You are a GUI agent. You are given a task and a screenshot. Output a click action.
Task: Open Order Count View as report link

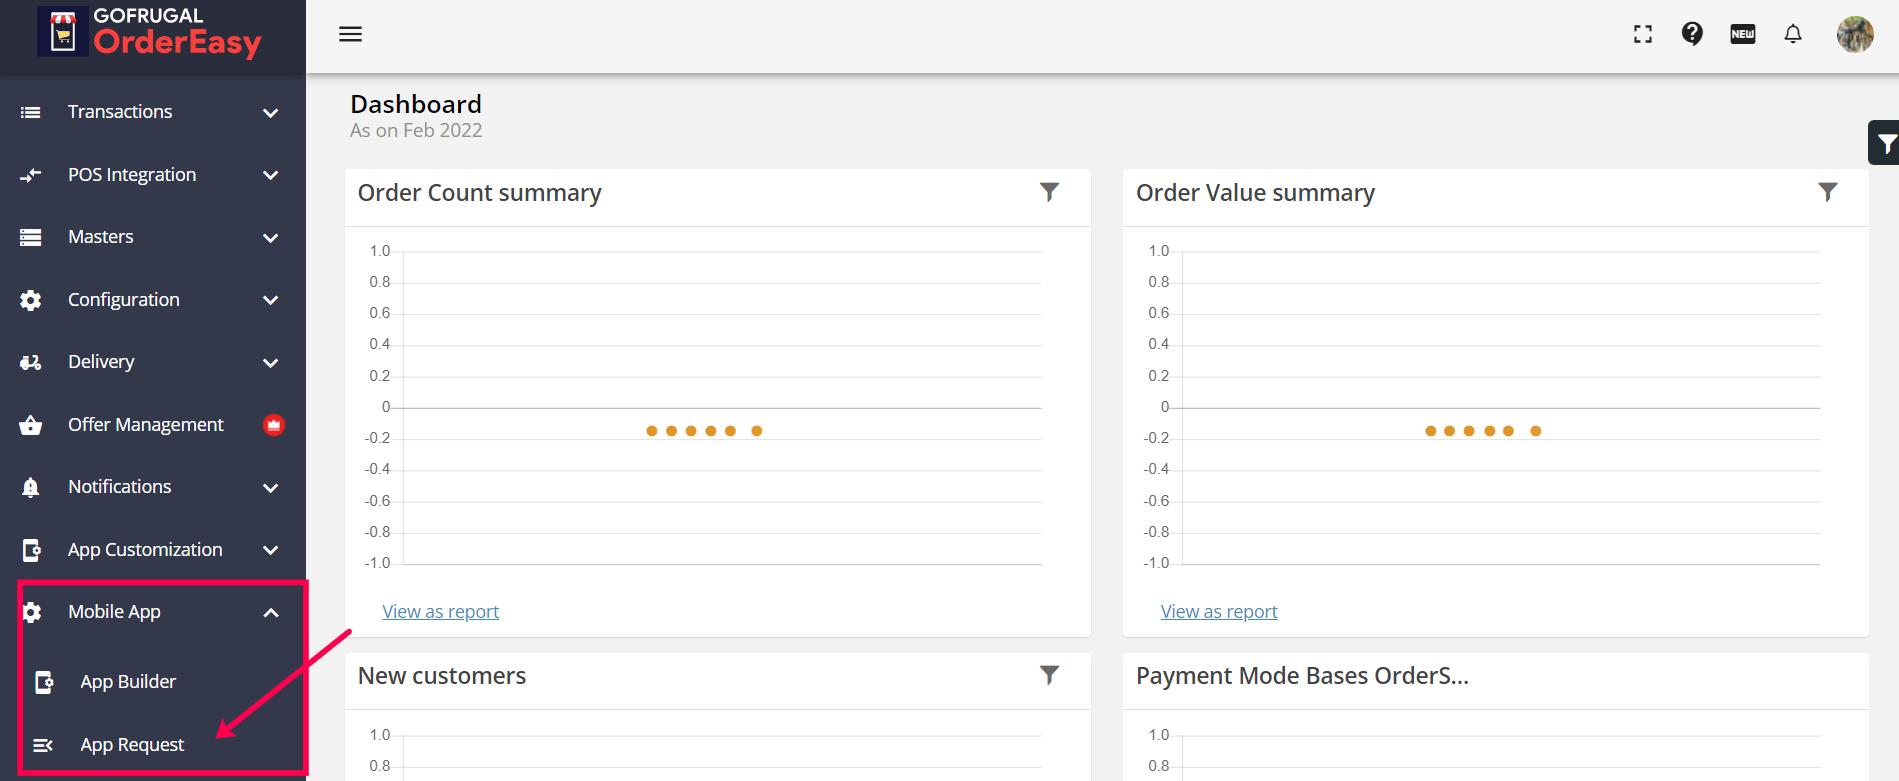(440, 612)
